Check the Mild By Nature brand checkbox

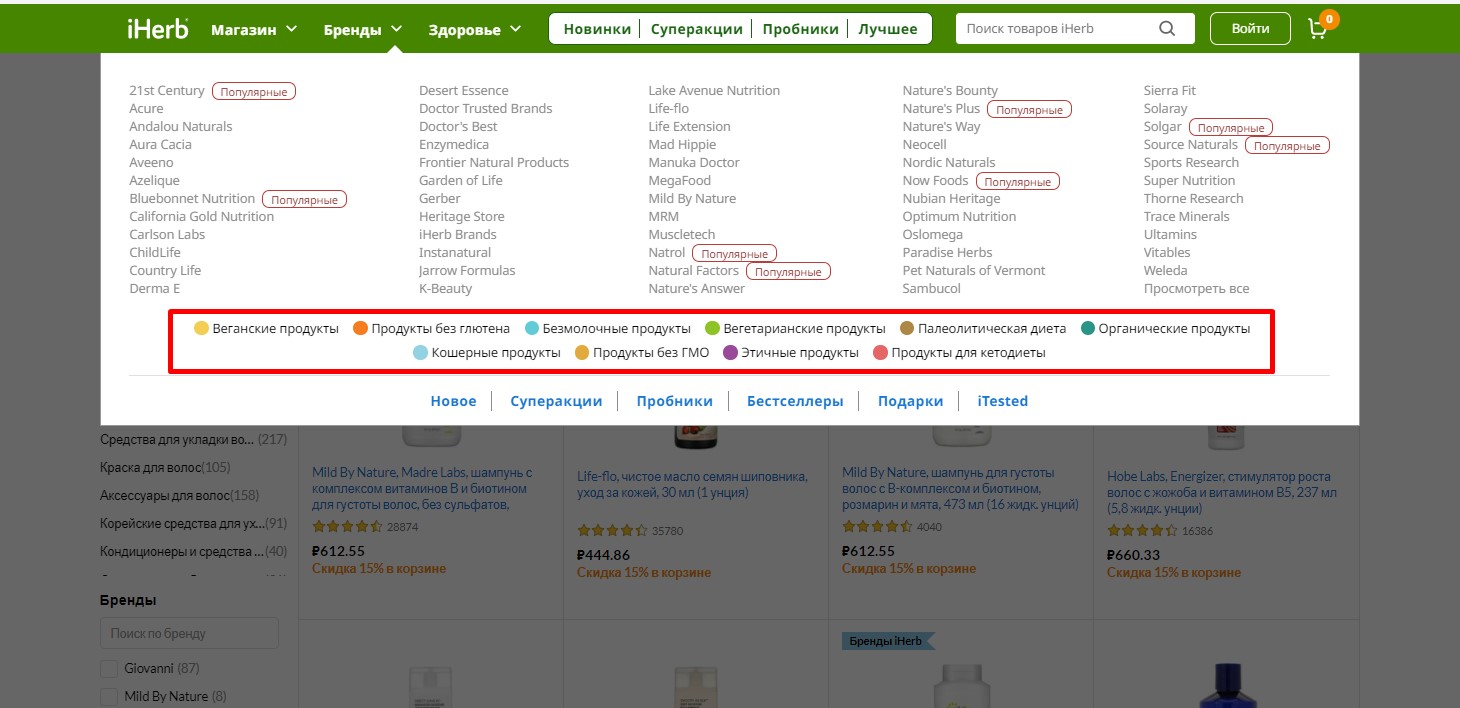coord(108,696)
